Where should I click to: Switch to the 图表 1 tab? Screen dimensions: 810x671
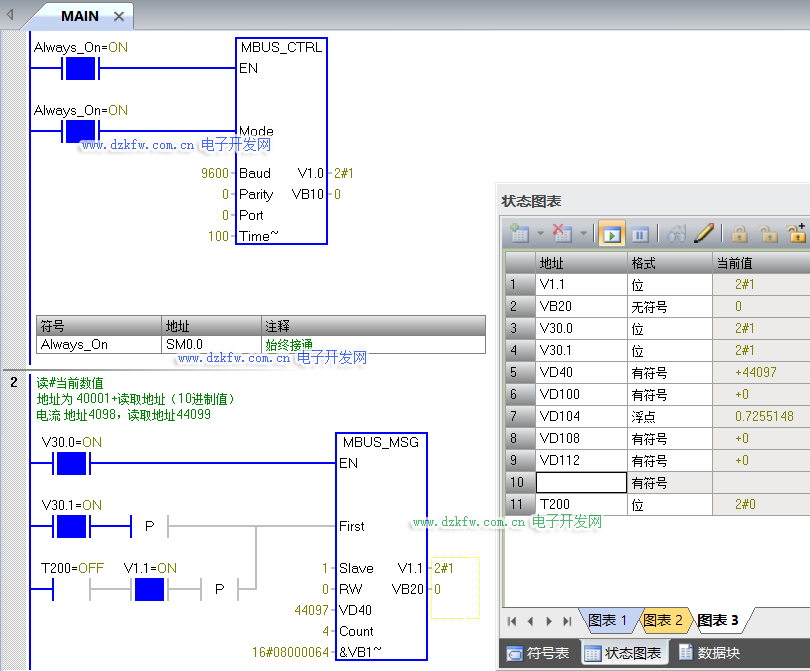point(607,620)
